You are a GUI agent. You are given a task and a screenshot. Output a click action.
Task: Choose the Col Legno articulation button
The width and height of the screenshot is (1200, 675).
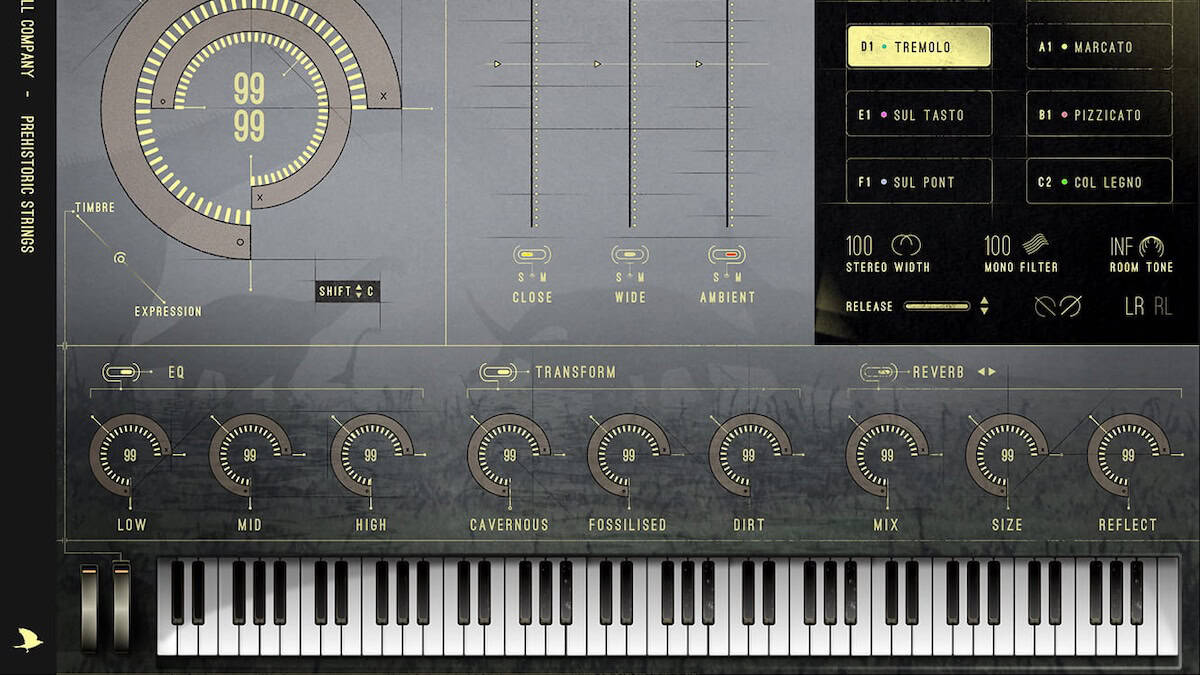tap(1098, 182)
